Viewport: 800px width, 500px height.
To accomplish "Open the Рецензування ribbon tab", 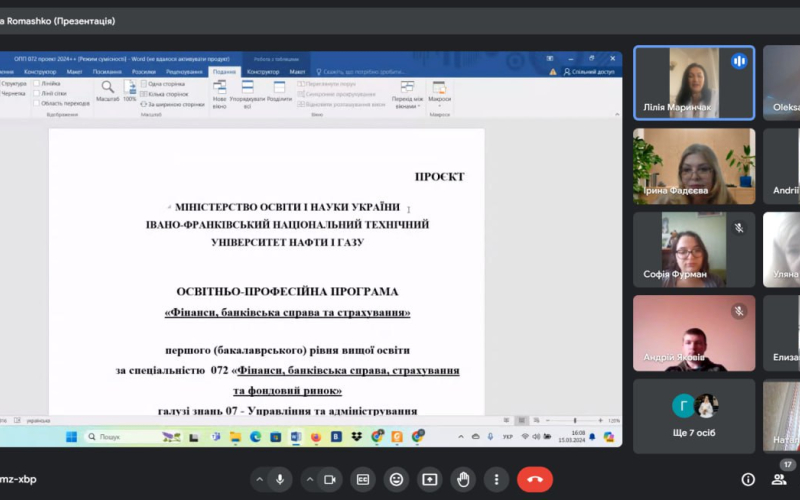I will (x=184, y=72).
